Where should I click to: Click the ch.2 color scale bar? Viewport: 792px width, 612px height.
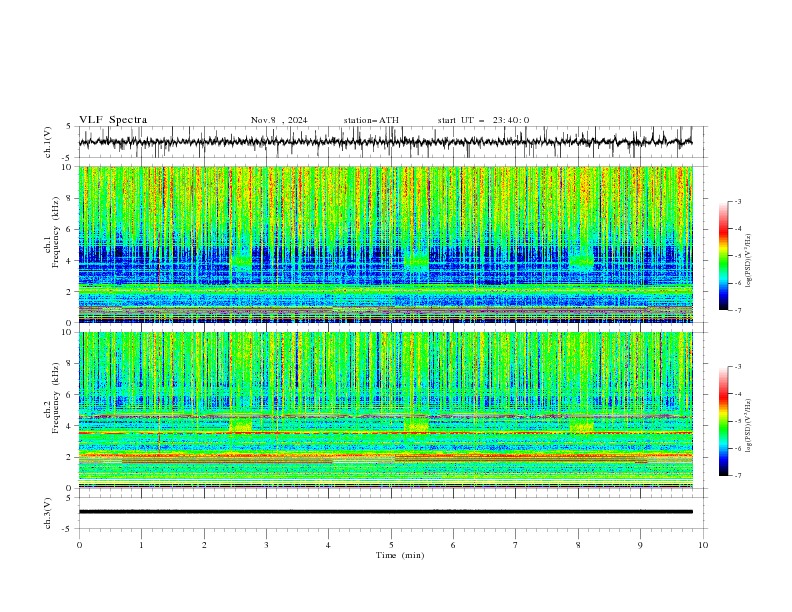pyautogui.click(x=723, y=421)
